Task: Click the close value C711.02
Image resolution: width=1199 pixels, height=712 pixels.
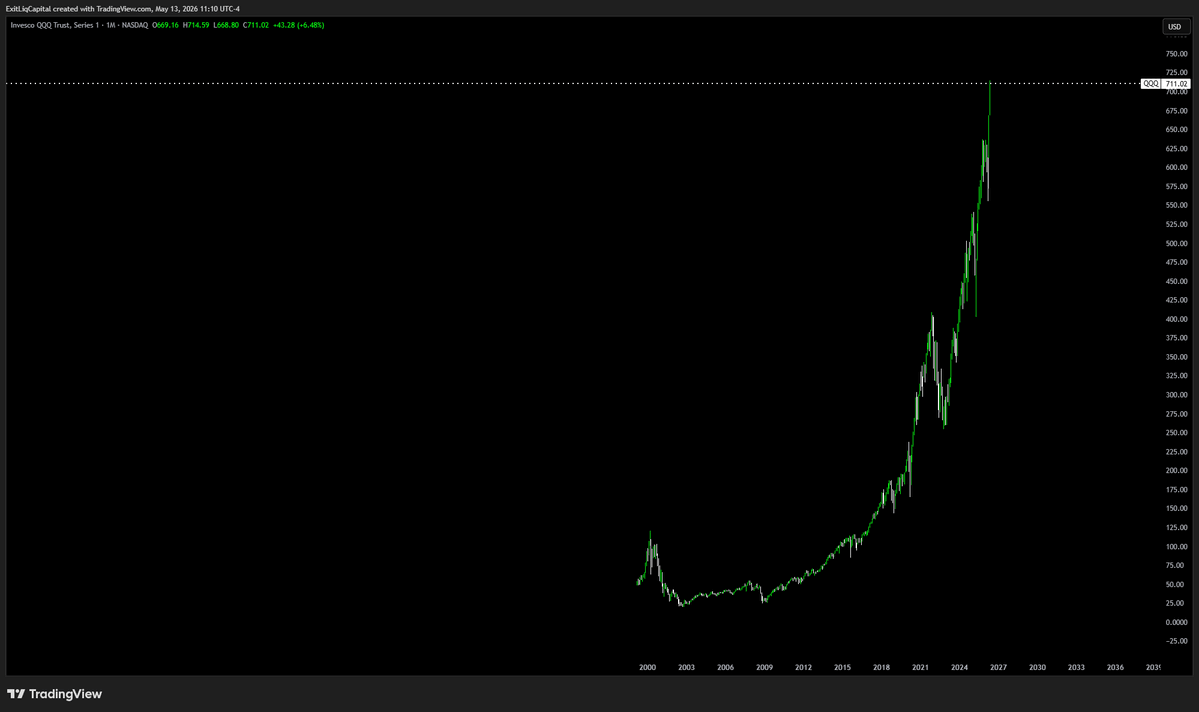Action: click(x=255, y=25)
